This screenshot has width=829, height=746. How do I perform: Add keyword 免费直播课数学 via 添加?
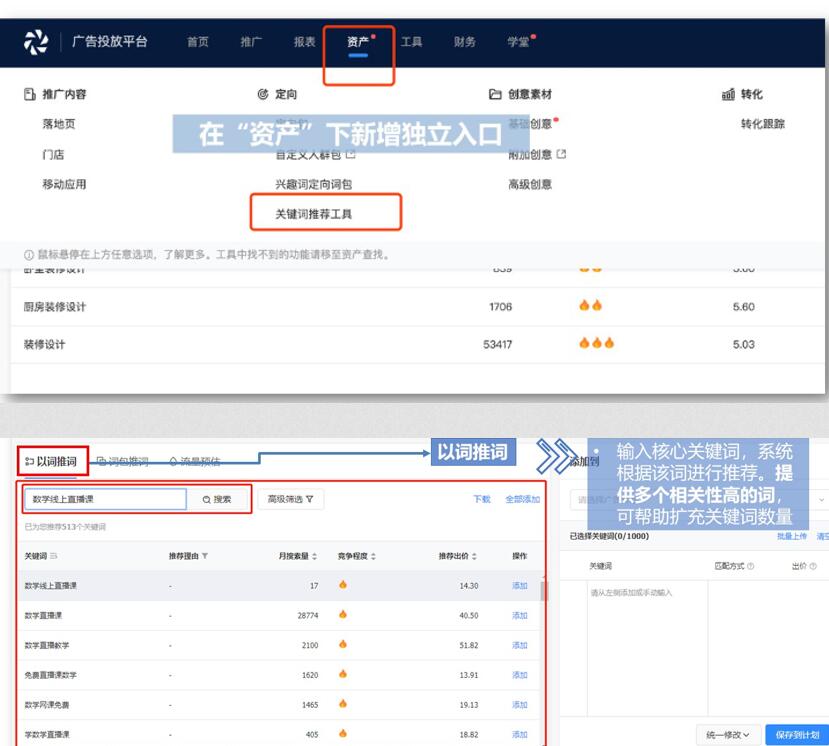[520, 675]
